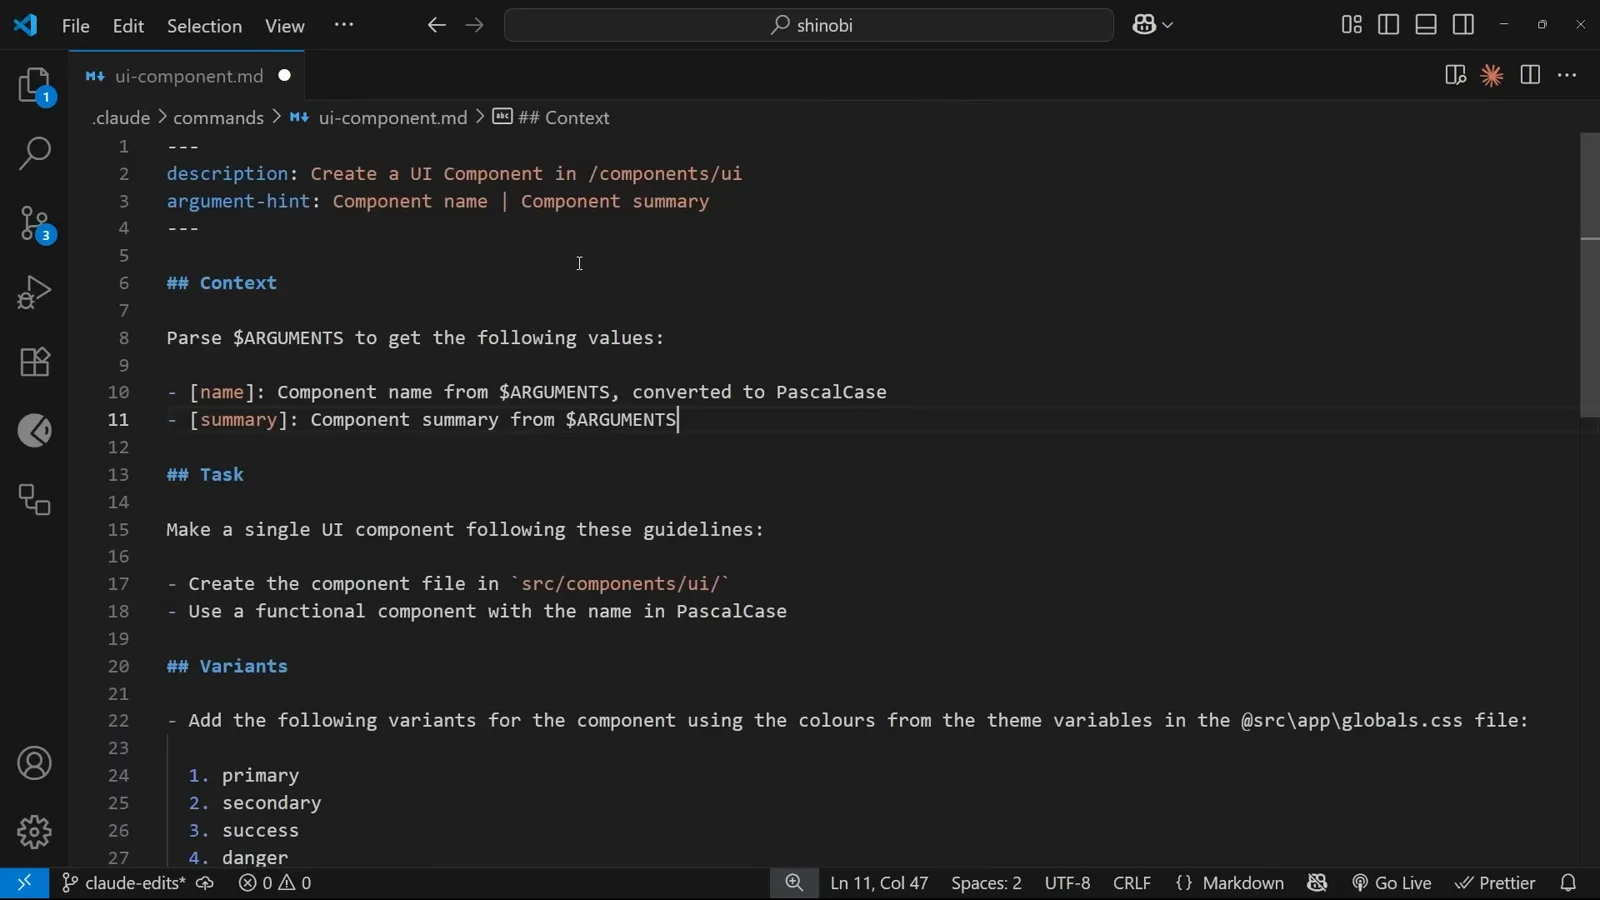Open the Run and Debug view
Screen dimensions: 1600x900
35,293
